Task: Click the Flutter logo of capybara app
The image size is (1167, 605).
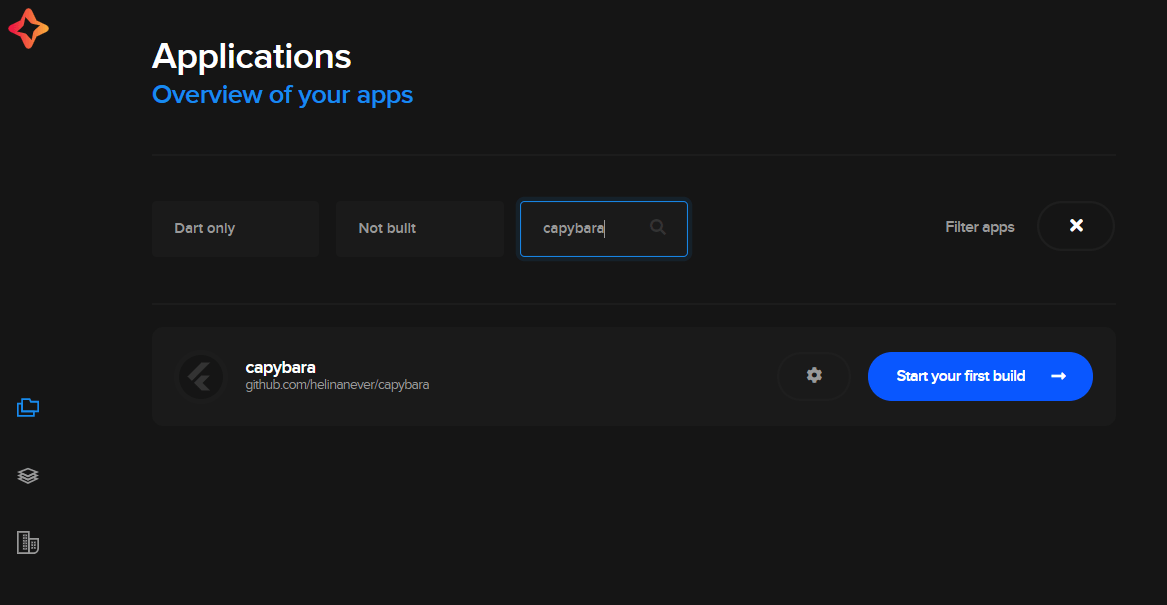Action: (201, 377)
